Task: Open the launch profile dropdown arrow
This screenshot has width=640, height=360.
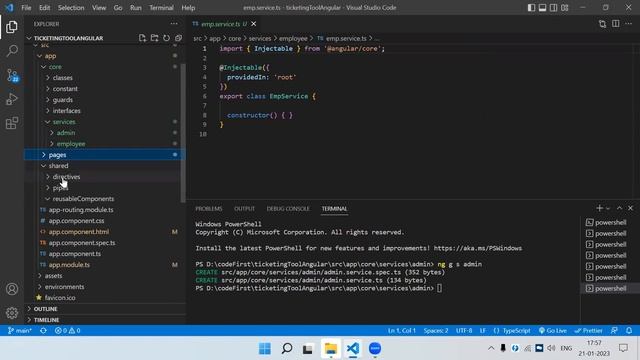Action: pos(608,209)
